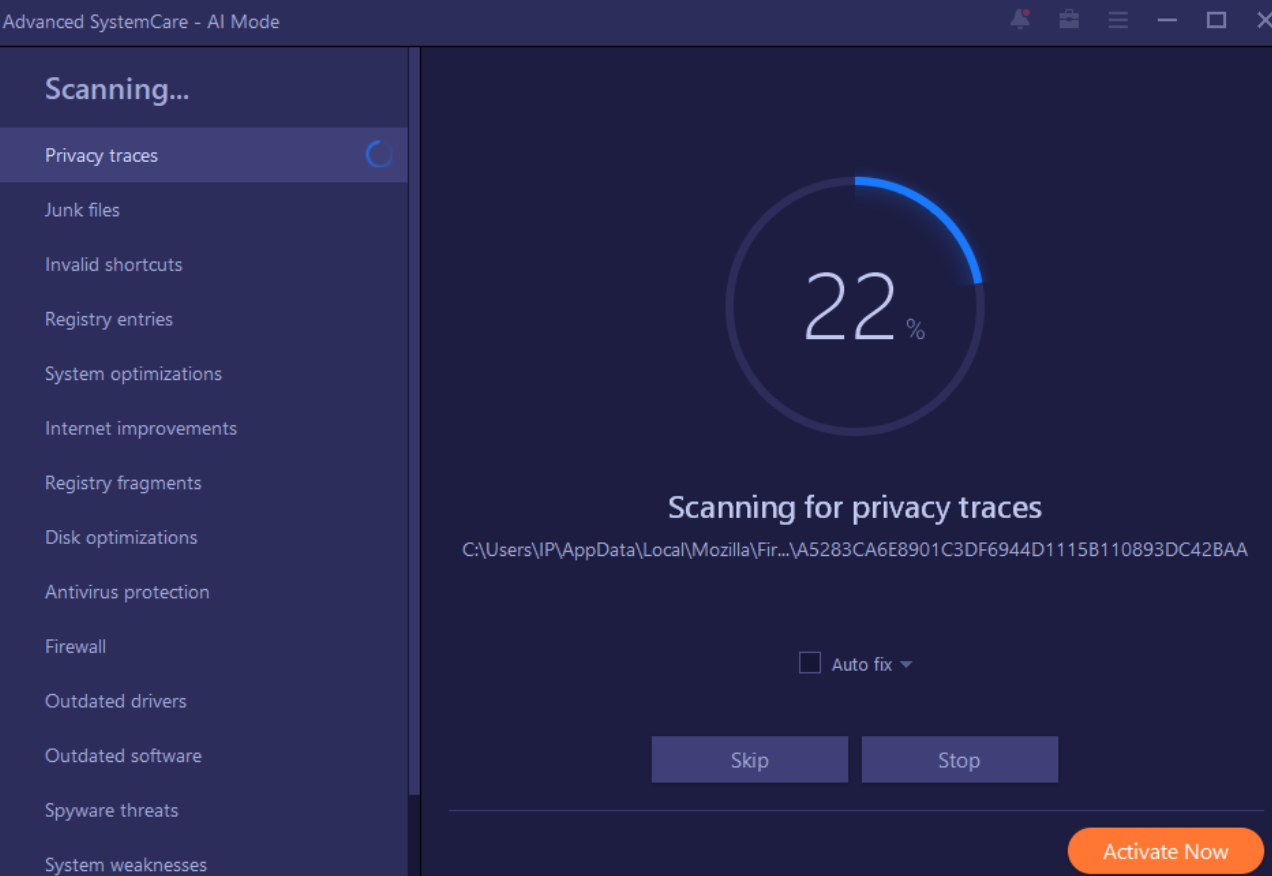Viewport: 1272px width, 876px height.
Task: Choose Antivirus protection in sidebar
Action: click(127, 592)
